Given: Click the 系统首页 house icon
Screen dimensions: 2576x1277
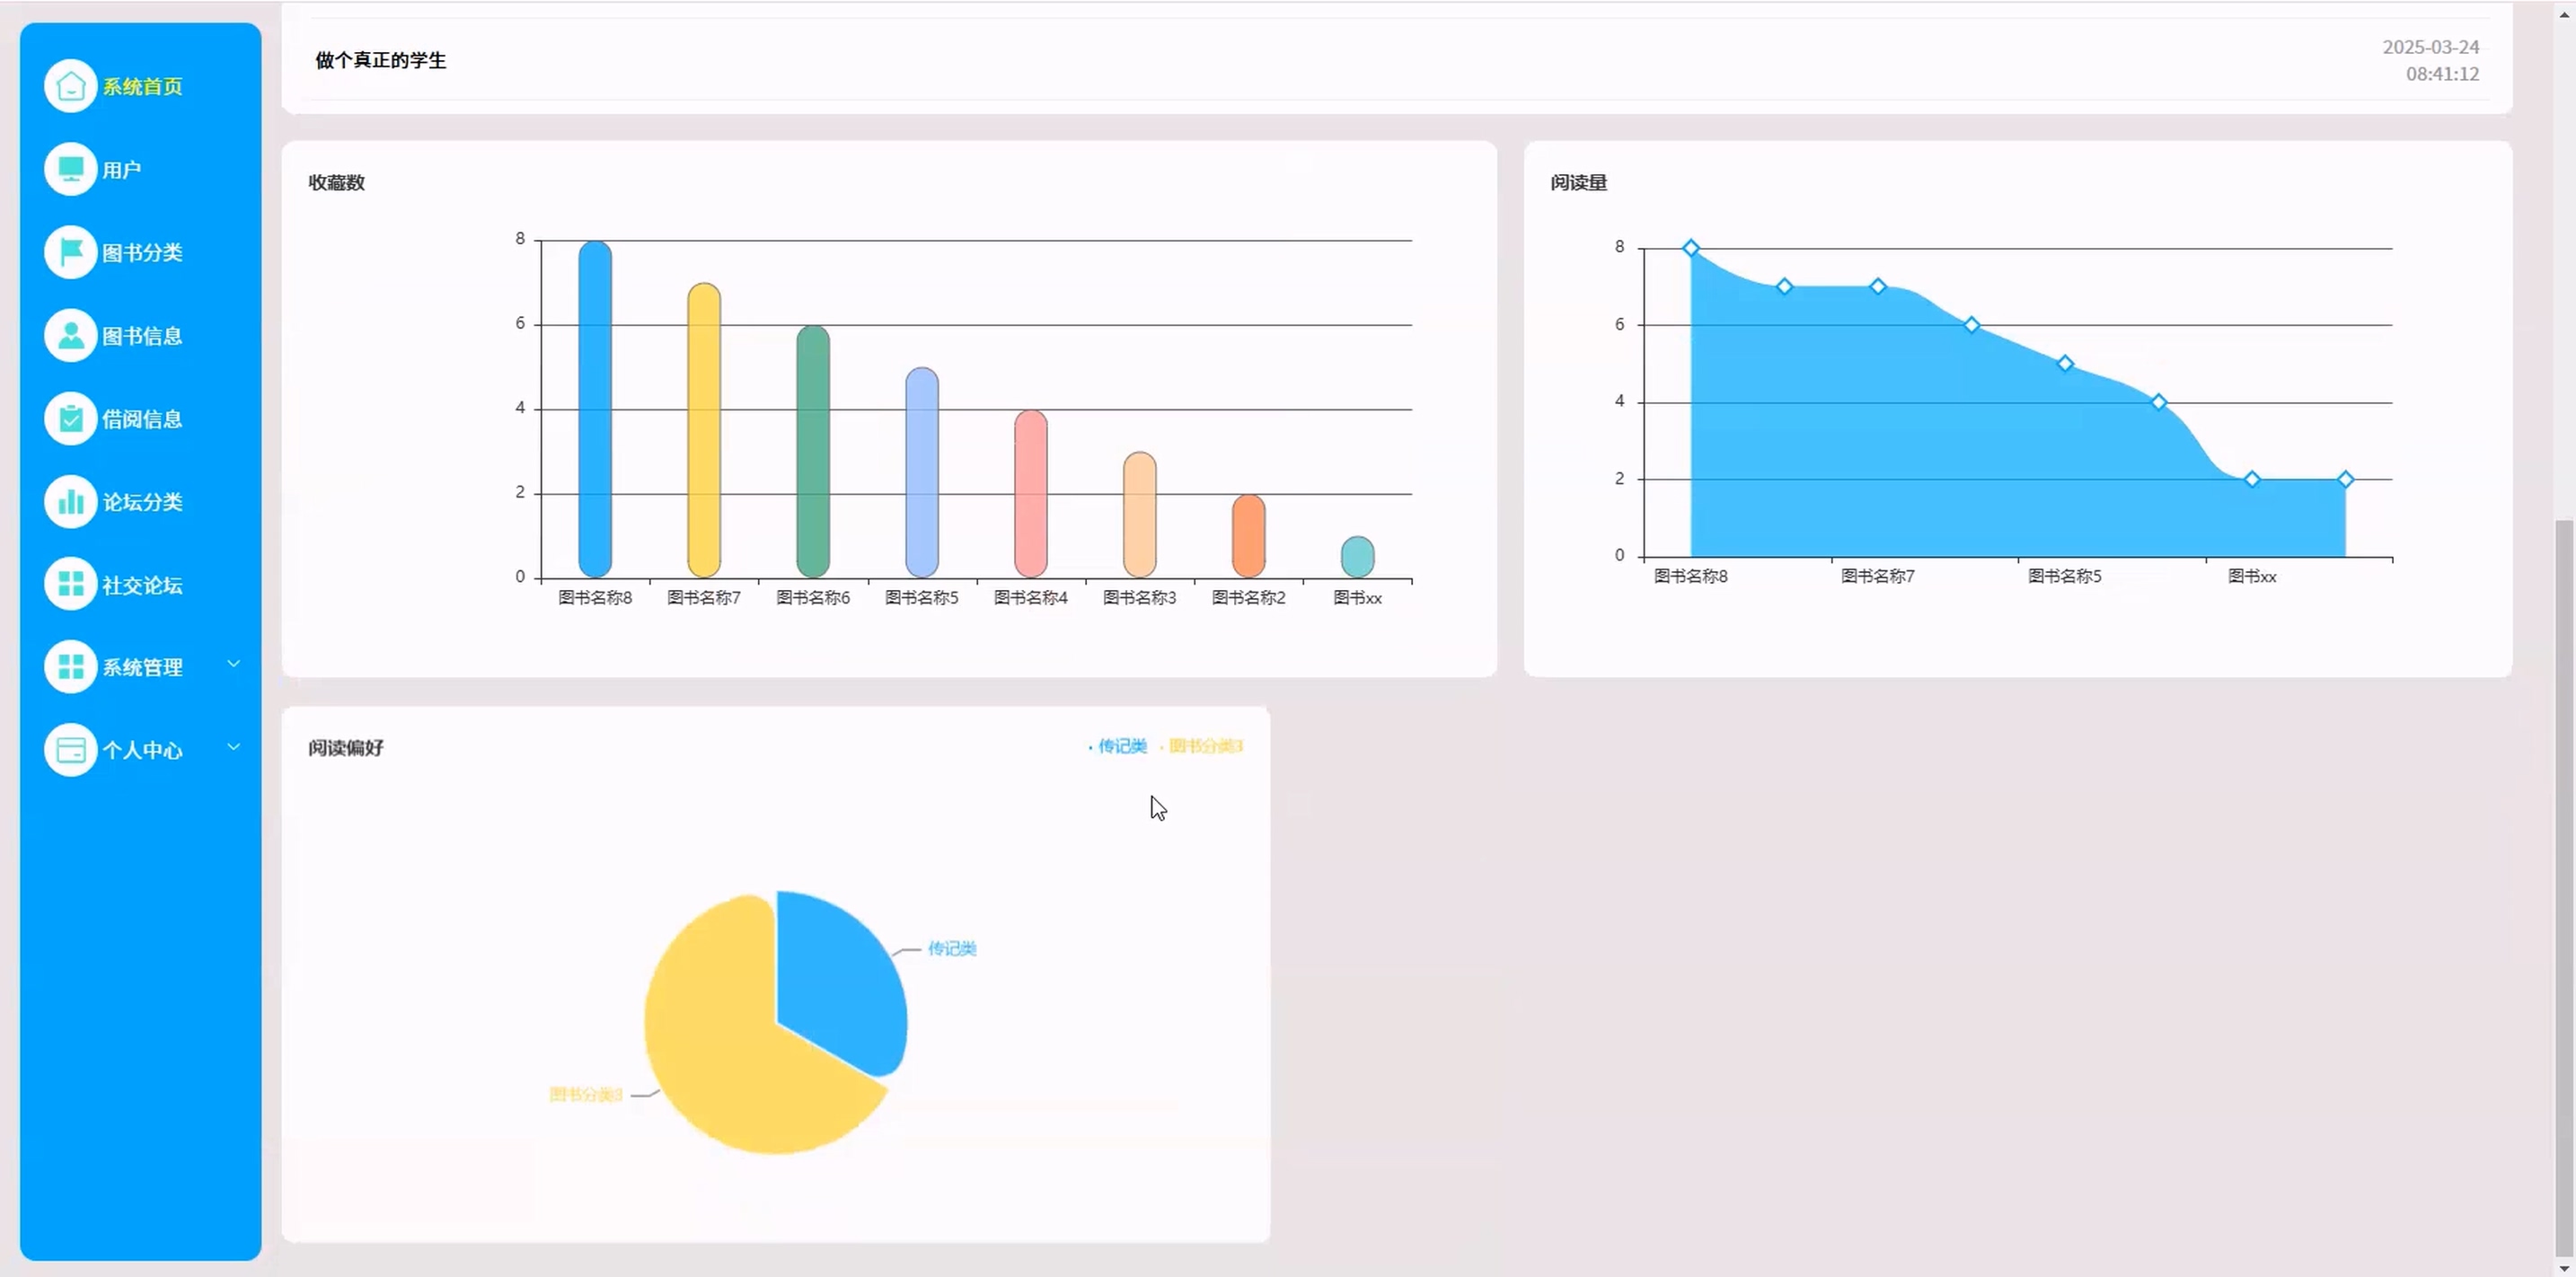Looking at the screenshot, I should click(70, 87).
